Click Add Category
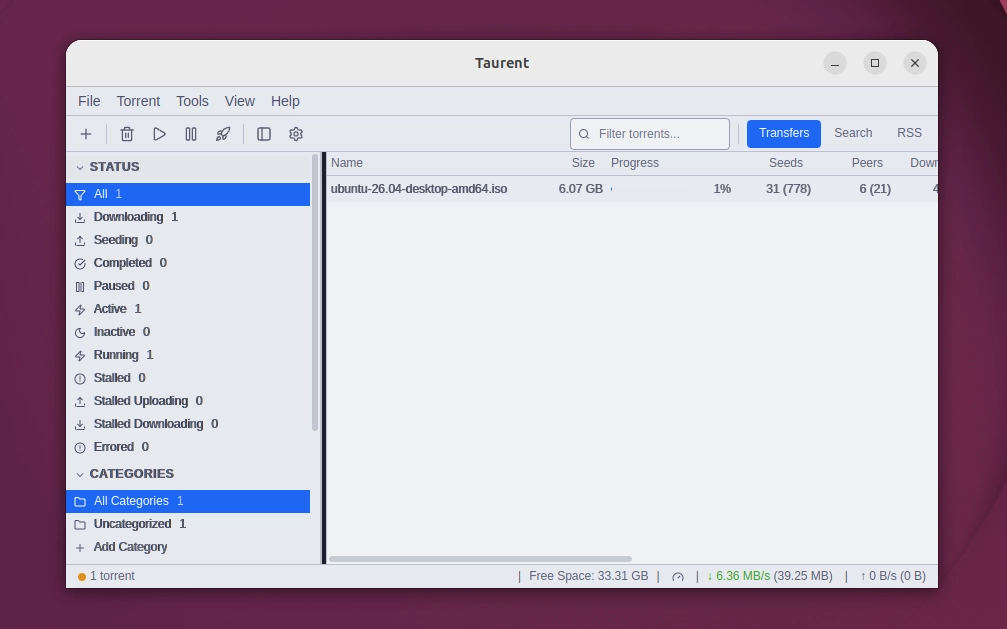The image size is (1007, 629). pyautogui.click(x=188, y=547)
